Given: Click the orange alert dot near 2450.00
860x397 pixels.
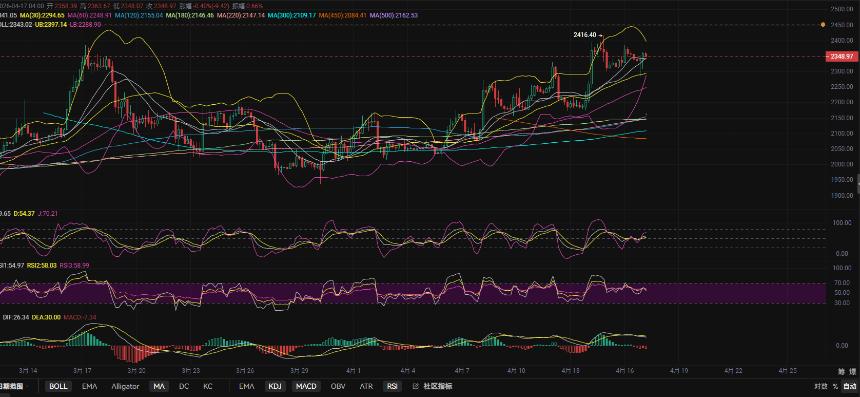Looking at the screenshot, I should pyautogui.click(x=823, y=25).
